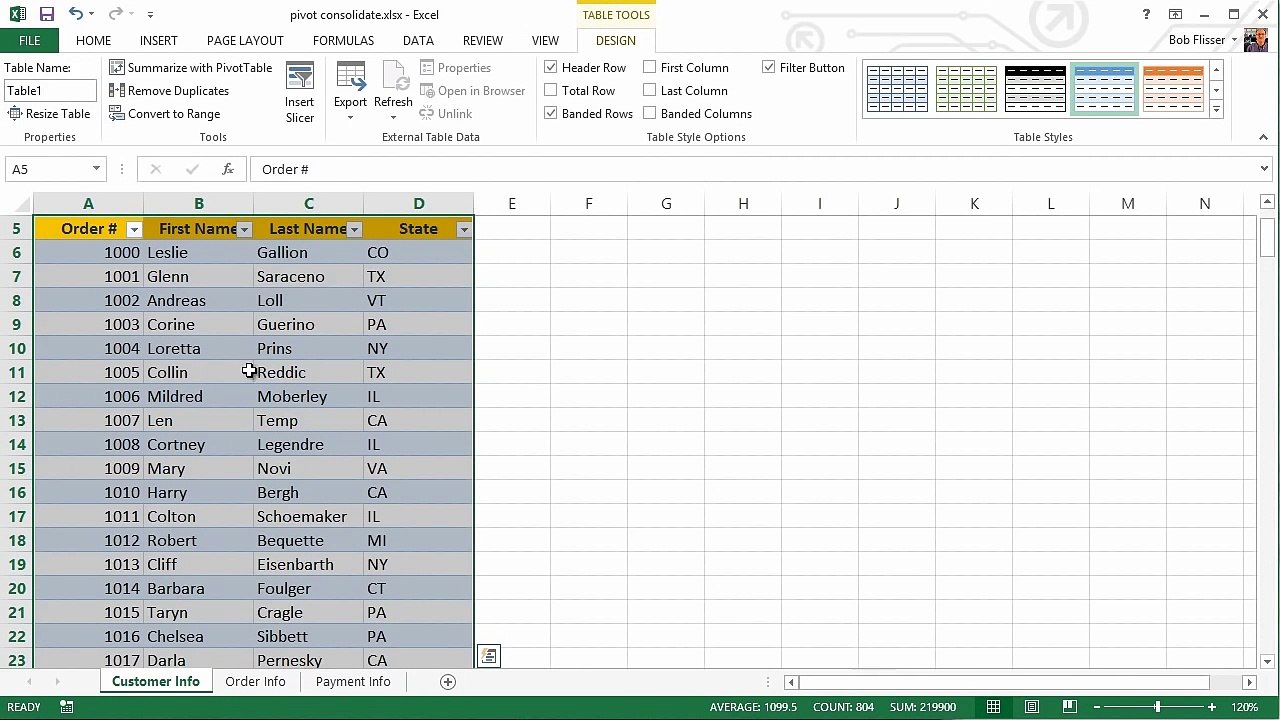Click the Insert Function fx icon
The image size is (1280, 720).
228,169
